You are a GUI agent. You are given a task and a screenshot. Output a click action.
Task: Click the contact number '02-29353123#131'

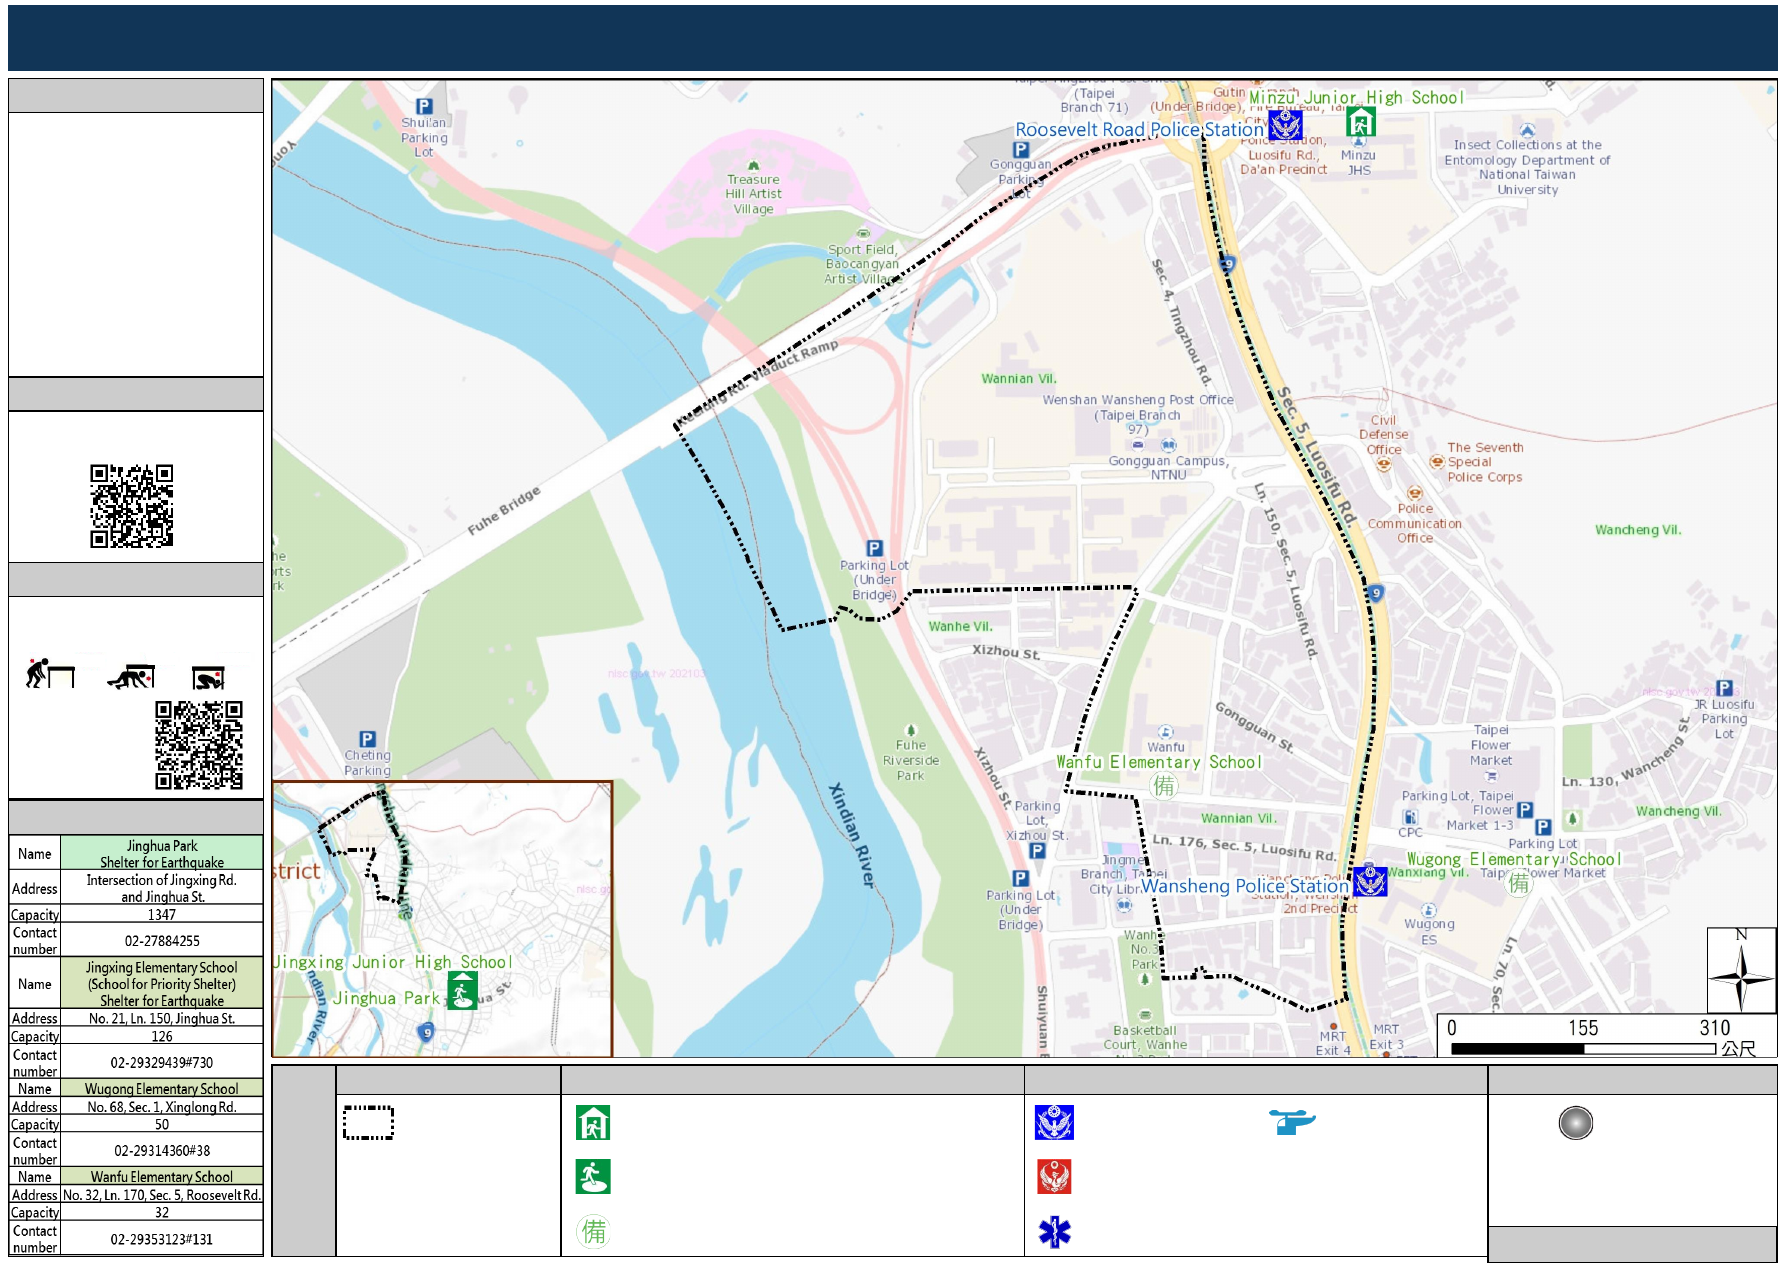tap(162, 1238)
